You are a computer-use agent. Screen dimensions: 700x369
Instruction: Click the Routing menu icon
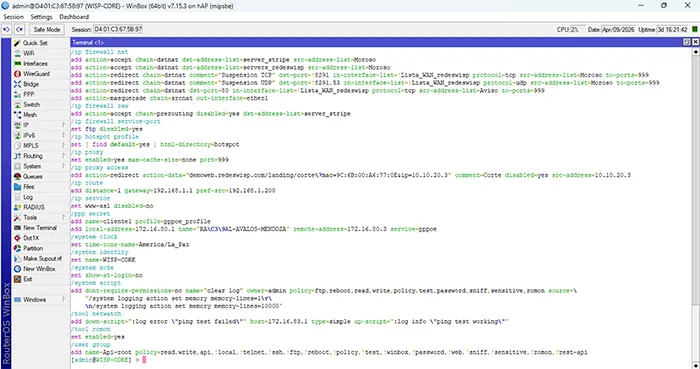click(17, 156)
